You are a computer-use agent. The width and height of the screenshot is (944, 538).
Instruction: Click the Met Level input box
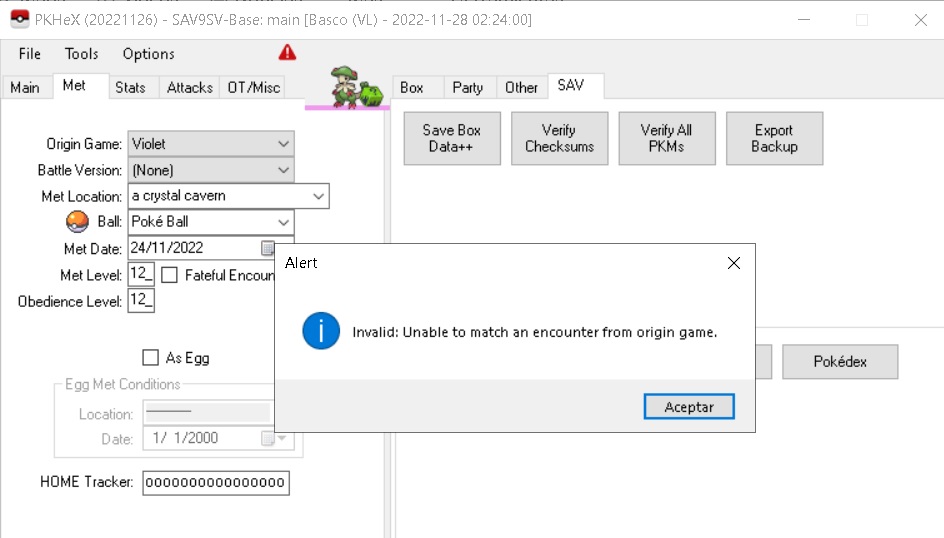tap(141, 274)
